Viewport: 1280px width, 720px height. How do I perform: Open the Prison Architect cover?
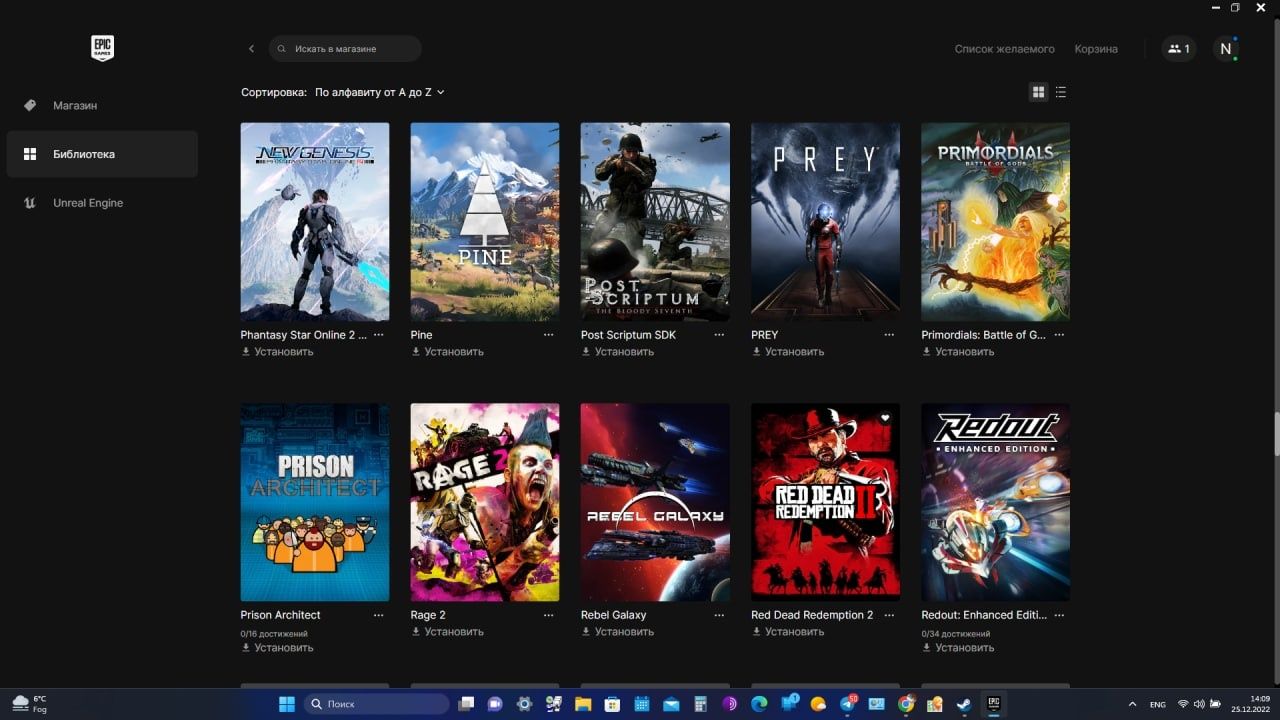315,502
